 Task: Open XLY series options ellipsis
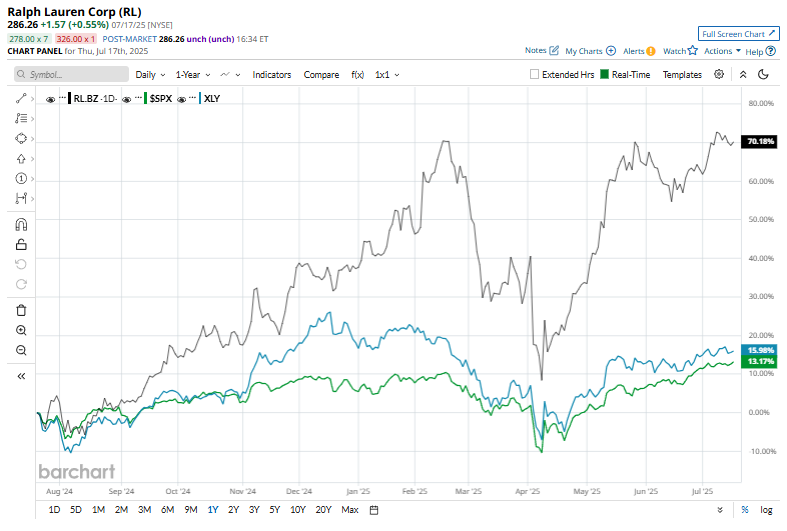tap(192, 97)
